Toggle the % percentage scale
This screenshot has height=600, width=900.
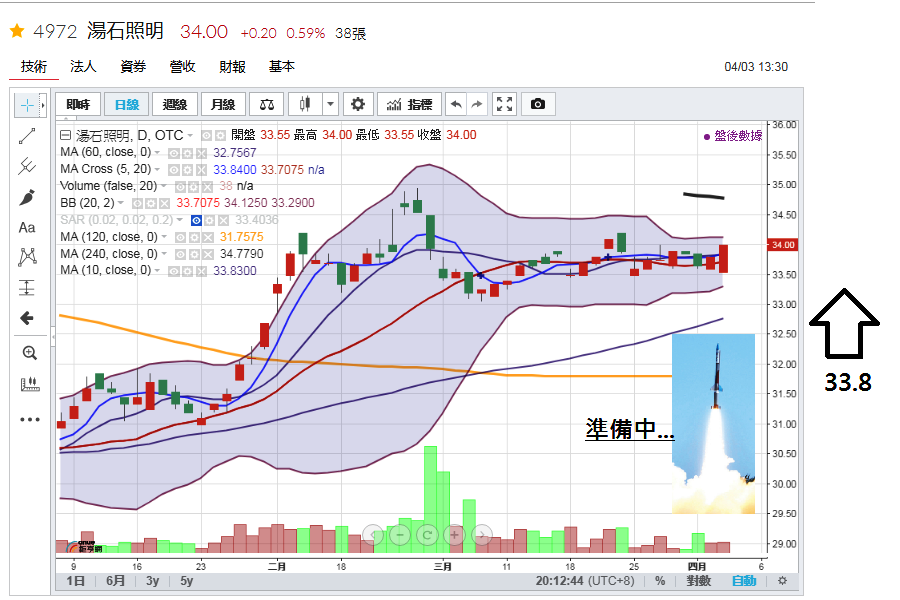click(660, 580)
